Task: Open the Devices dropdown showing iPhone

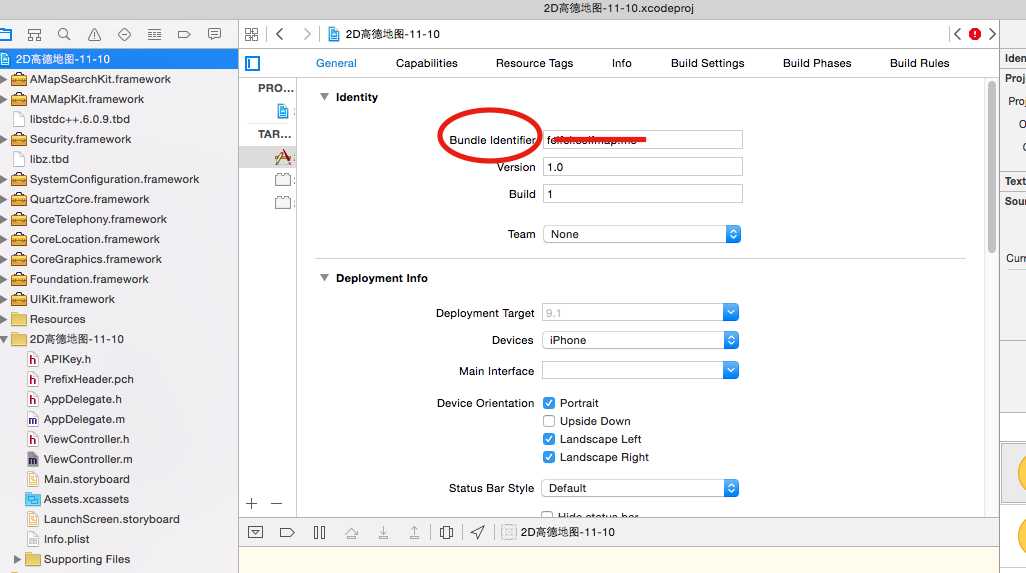Action: point(641,340)
